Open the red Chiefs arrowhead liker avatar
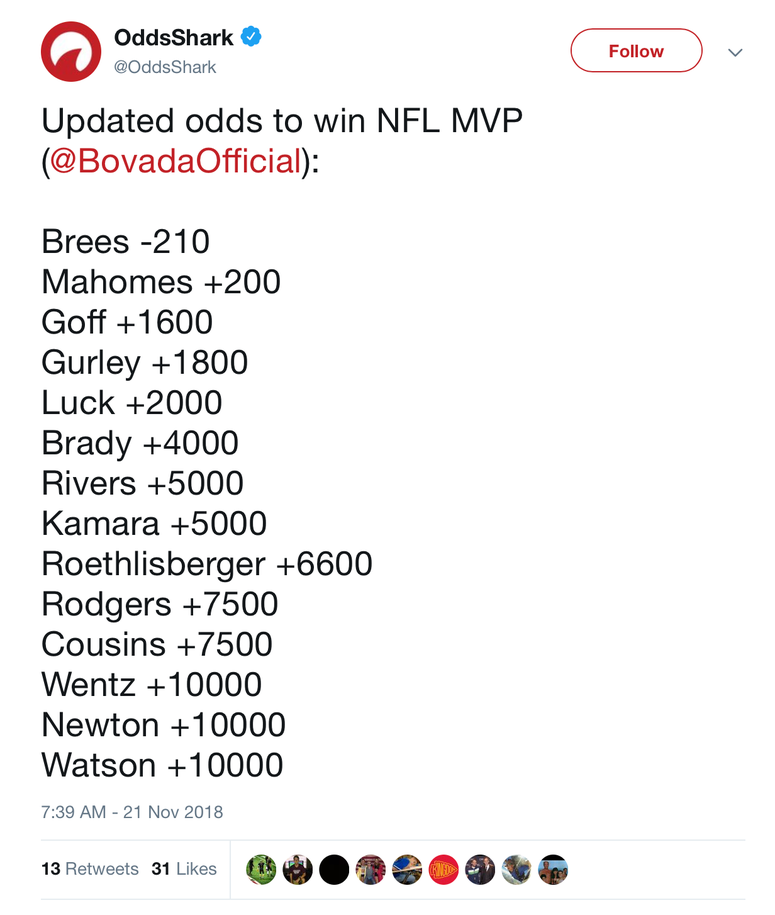The width and height of the screenshot is (775, 915). pyautogui.click(x=444, y=869)
